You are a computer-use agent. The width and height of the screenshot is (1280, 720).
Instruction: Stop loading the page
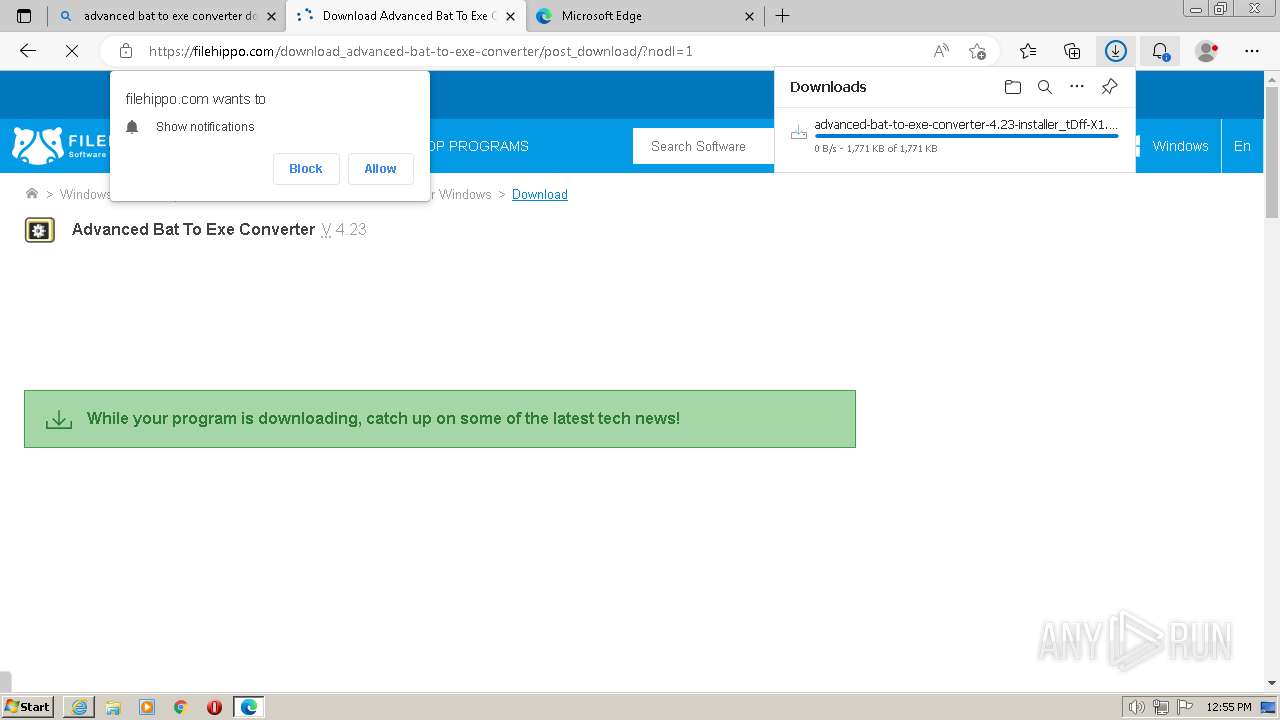[x=72, y=51]
